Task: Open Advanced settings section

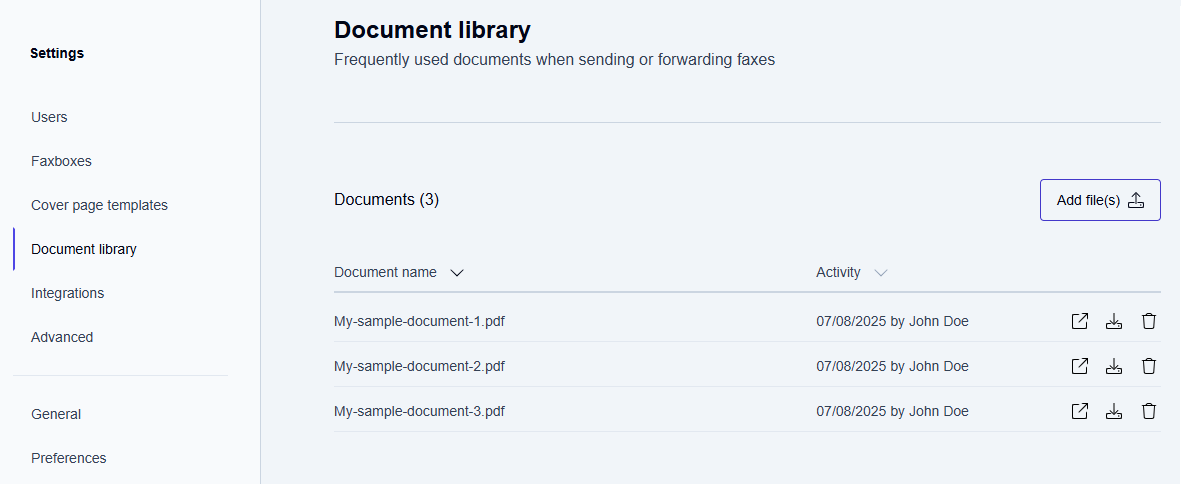Action: tap(62, 337)
